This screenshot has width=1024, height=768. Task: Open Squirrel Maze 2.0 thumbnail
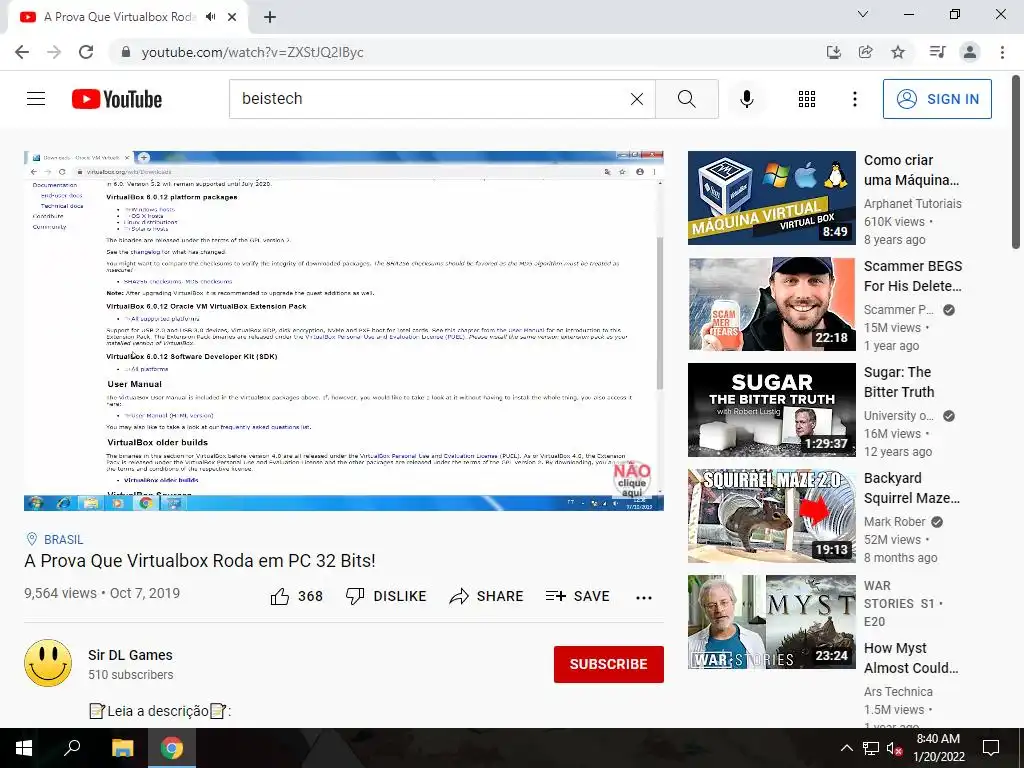(x=771, y=516)
